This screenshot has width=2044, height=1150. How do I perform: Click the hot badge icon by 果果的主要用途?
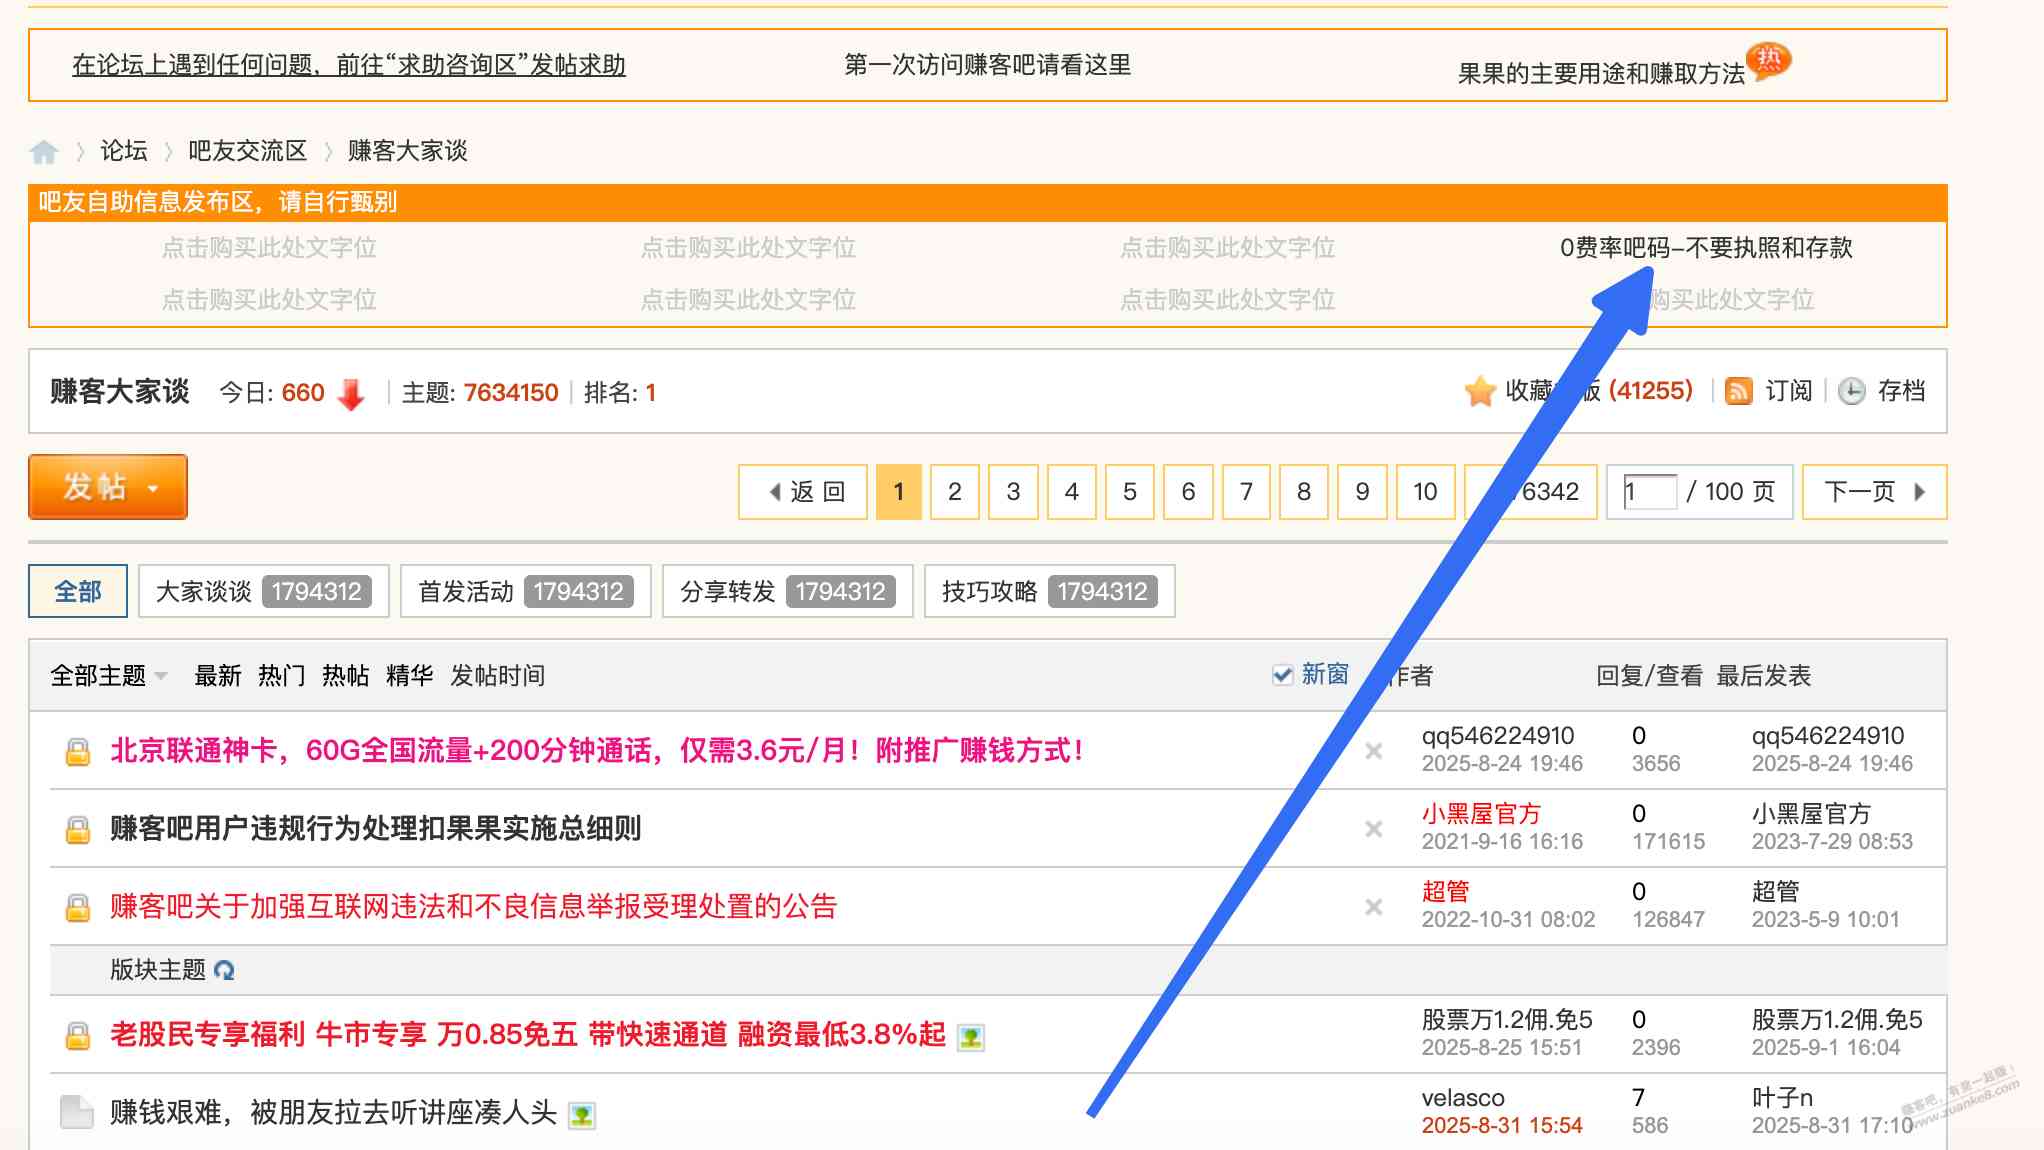coord(1768,60)
